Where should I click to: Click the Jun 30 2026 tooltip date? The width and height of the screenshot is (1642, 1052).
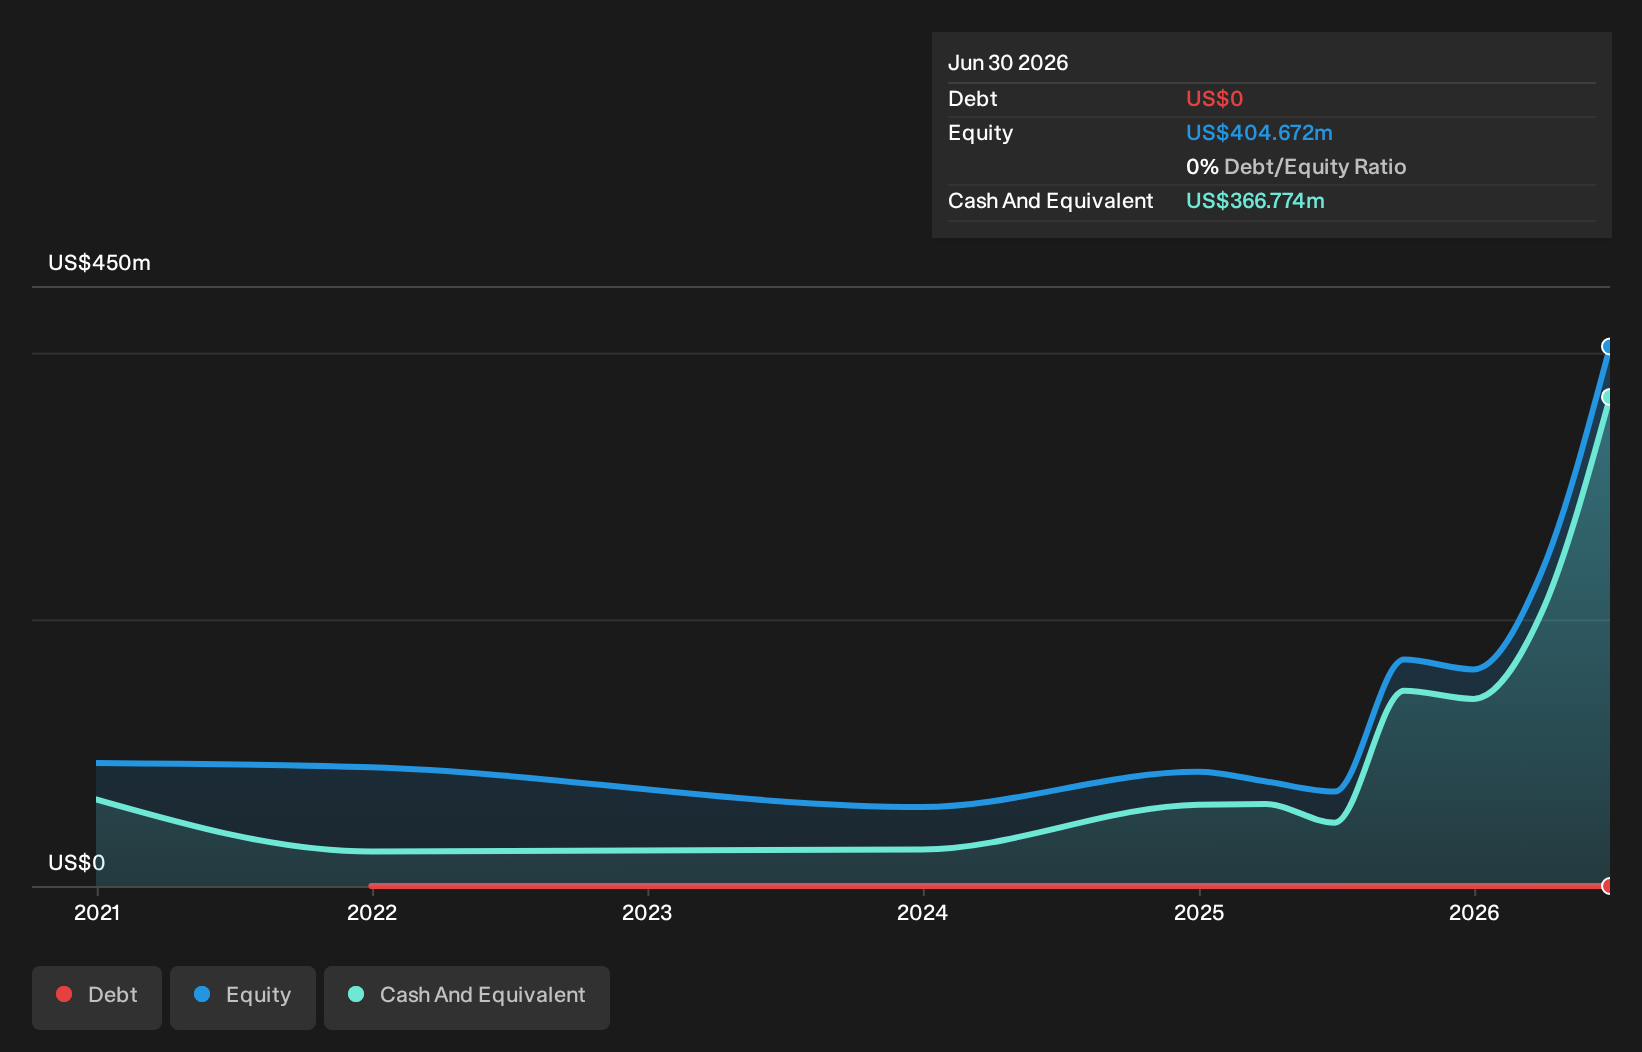(1008, 63)
